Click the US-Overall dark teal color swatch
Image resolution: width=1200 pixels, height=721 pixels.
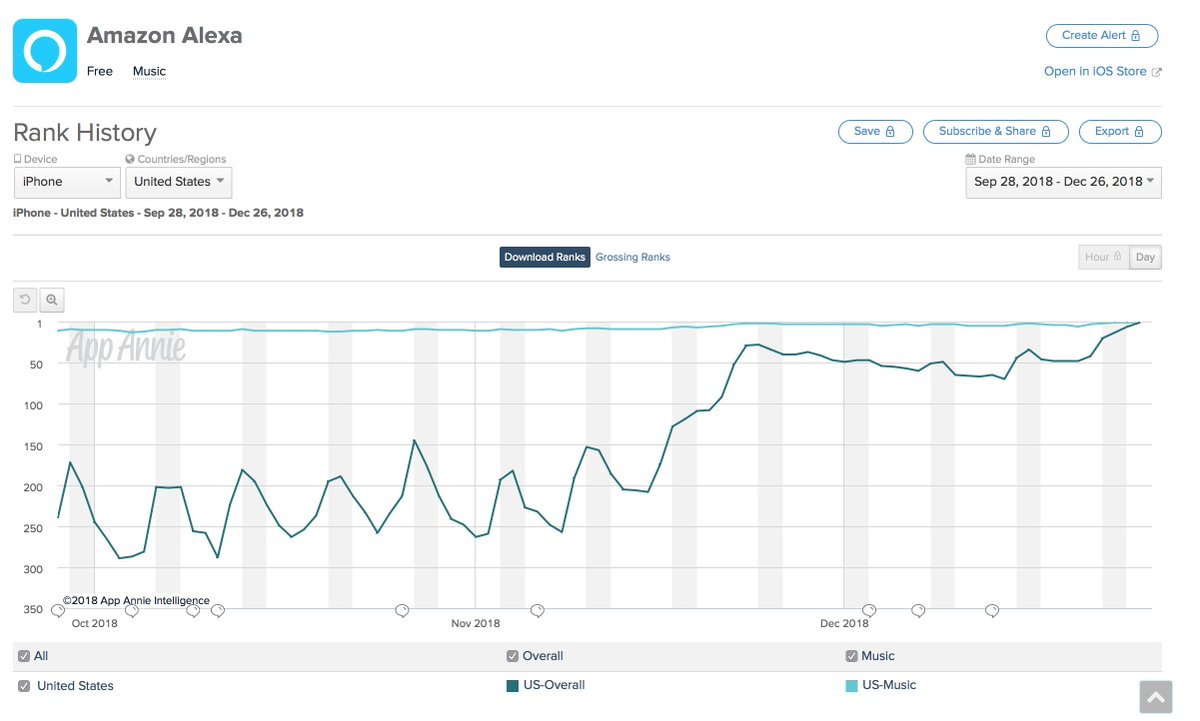point(513,686)
